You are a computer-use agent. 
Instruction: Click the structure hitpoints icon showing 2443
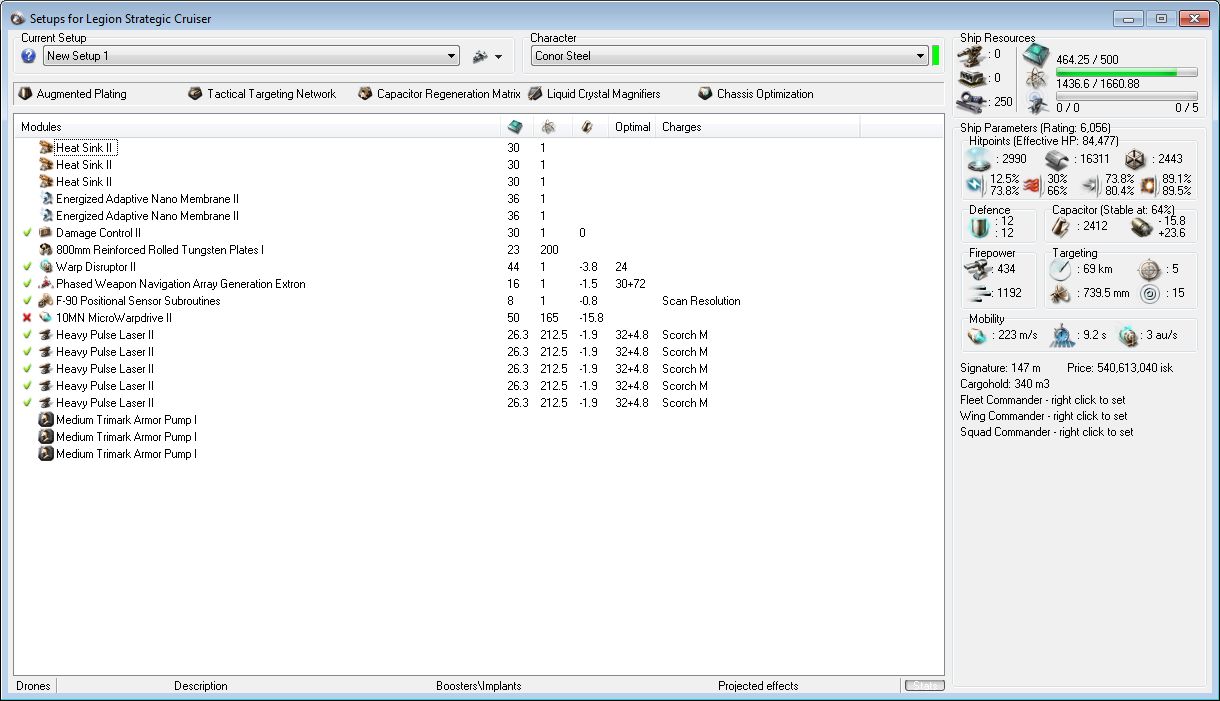pos(1134,159)
